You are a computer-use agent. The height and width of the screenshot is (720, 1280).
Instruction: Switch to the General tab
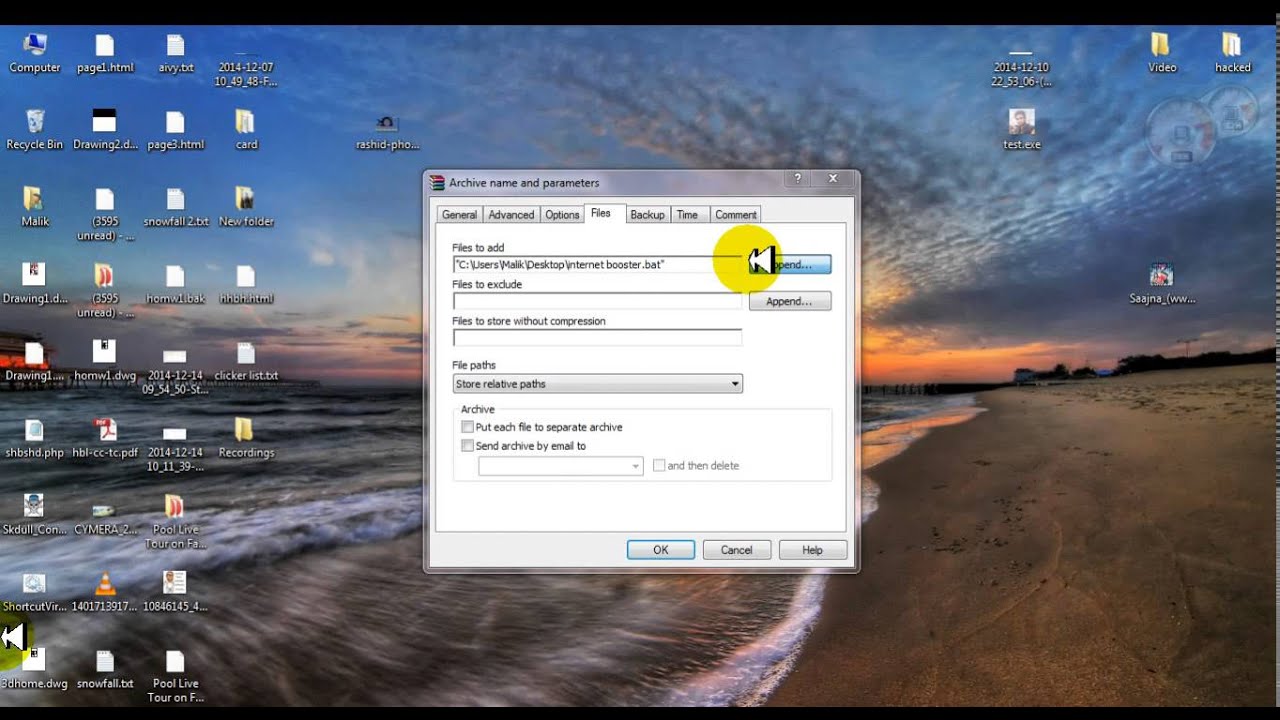tap(459, 215)
